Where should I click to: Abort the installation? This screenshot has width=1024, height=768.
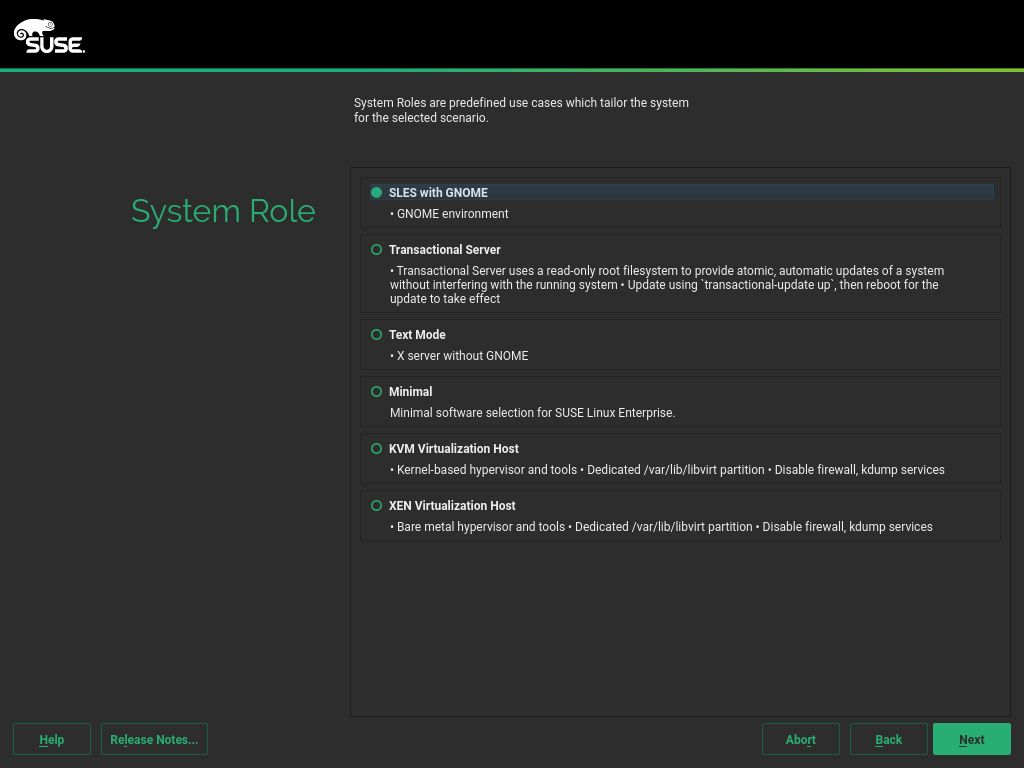coord(801,739)
